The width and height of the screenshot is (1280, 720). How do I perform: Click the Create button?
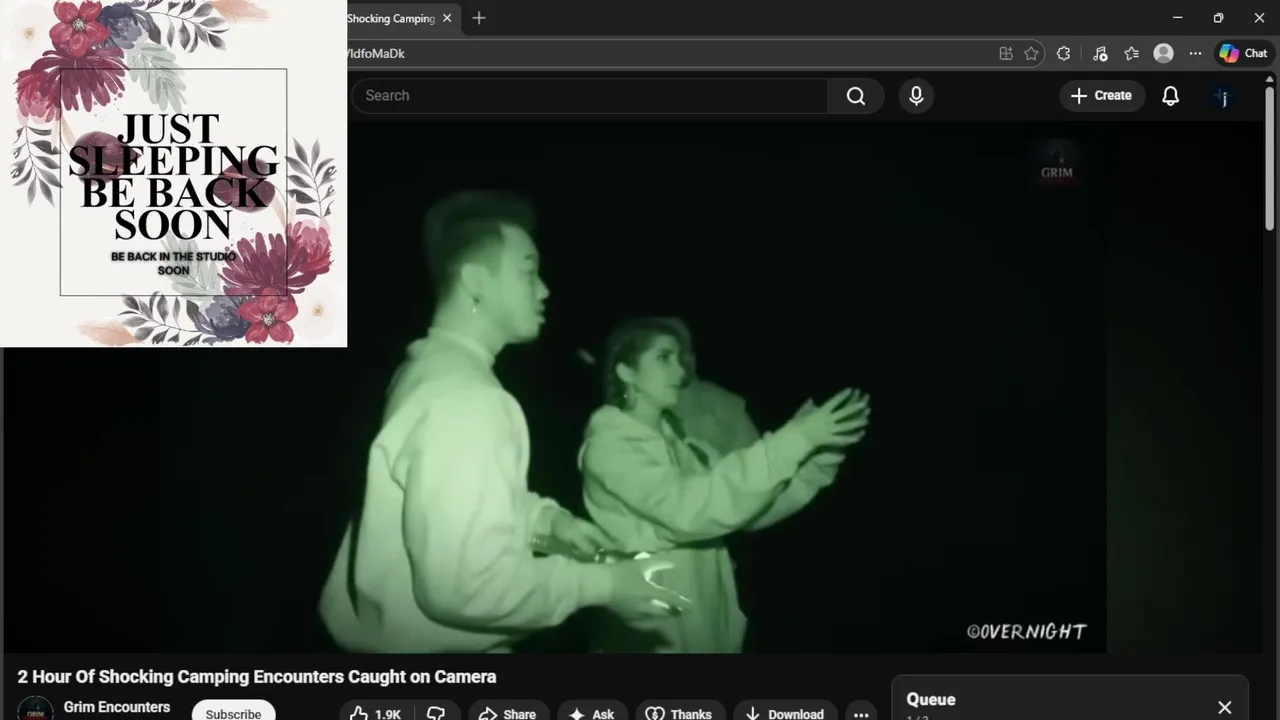1101,95
